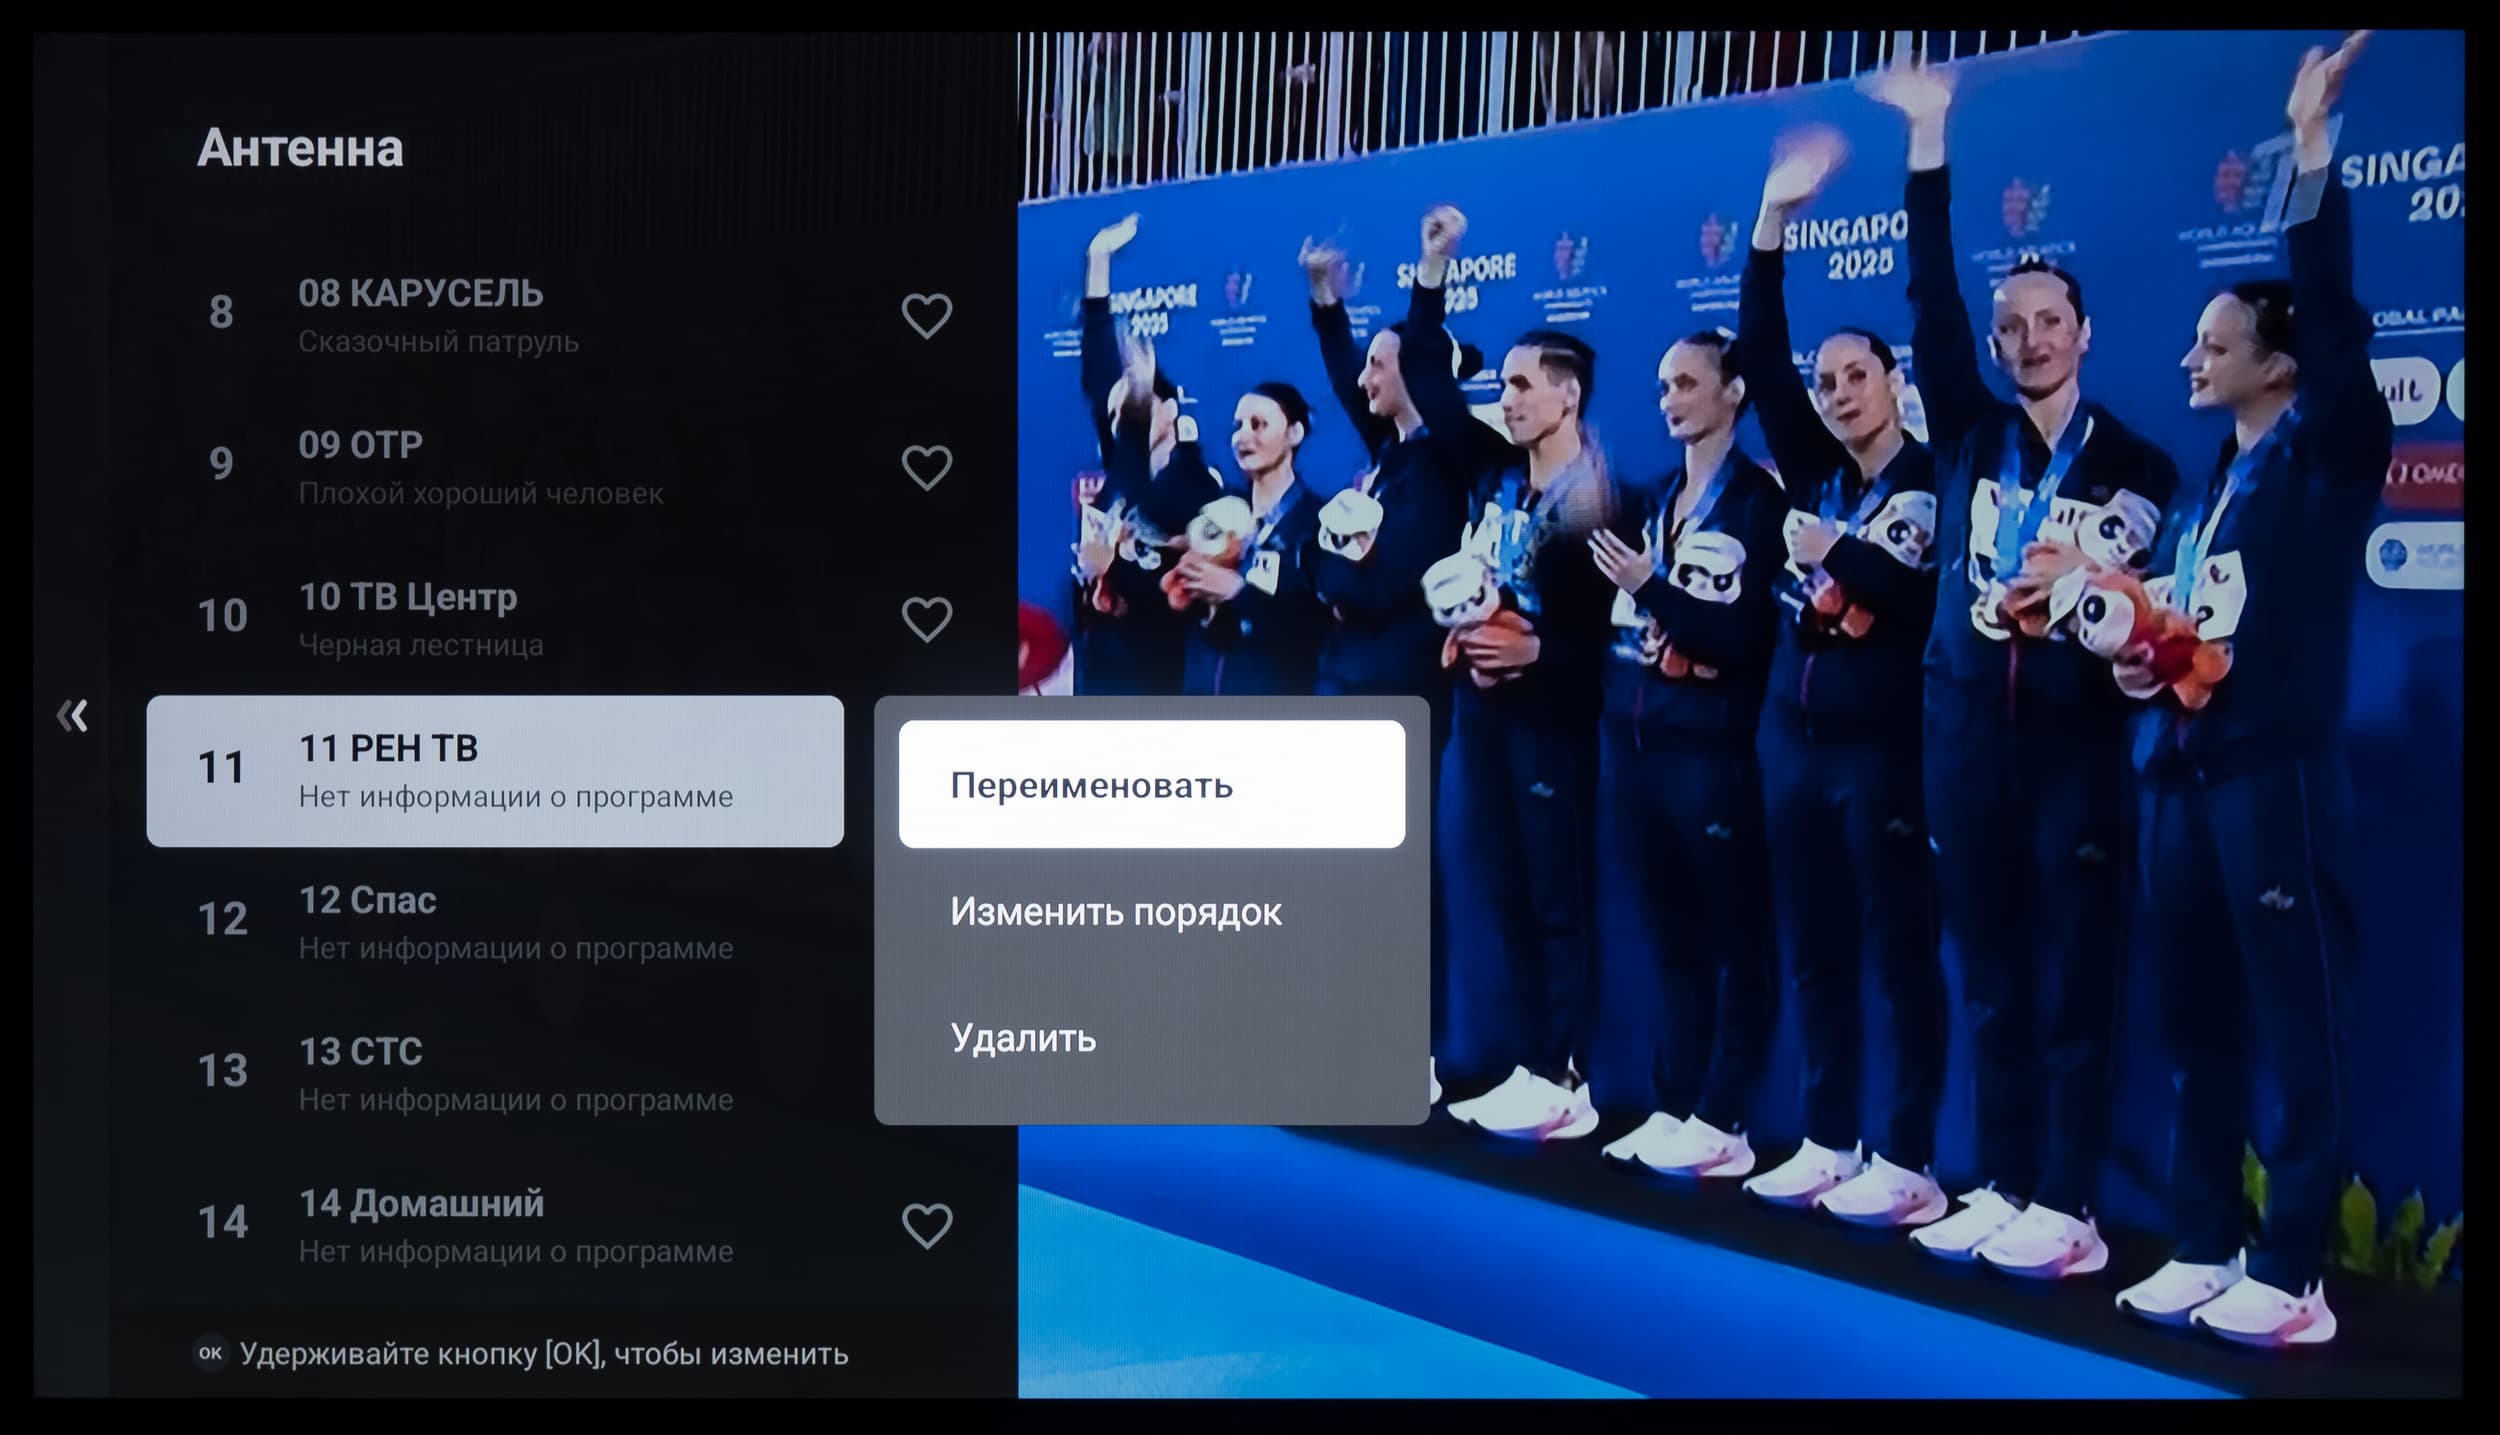2500x1435 pixels.
Task: Open channel 12 Спас
Action: (x=368, y=901)
